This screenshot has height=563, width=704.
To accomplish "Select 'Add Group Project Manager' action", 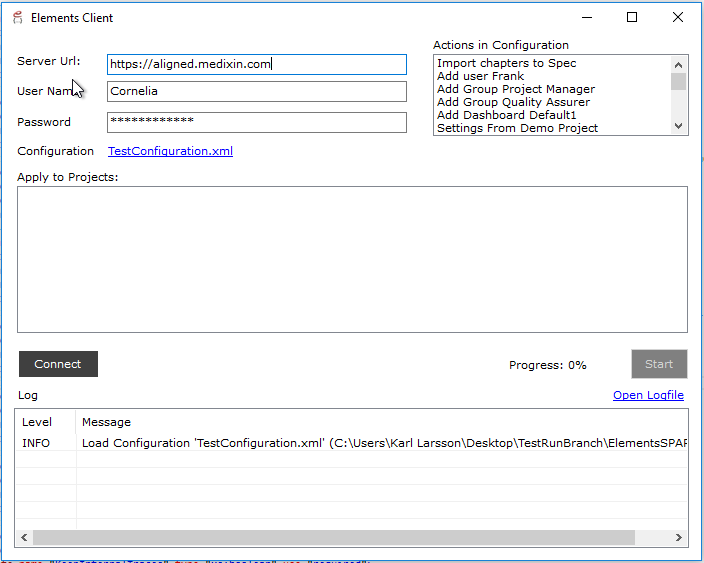I will [x=515, y=89].
